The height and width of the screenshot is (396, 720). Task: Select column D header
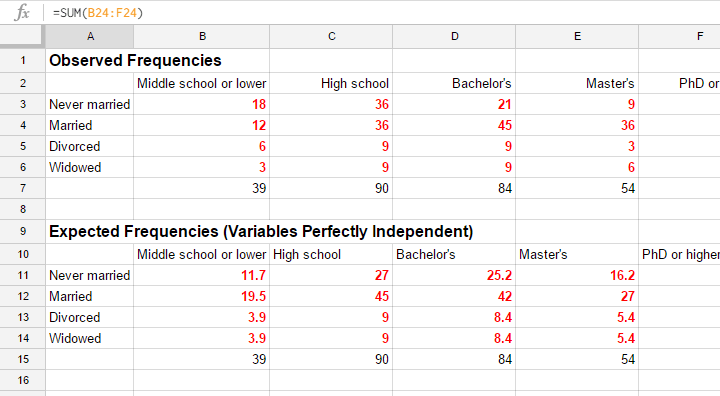tap(455, 36)
